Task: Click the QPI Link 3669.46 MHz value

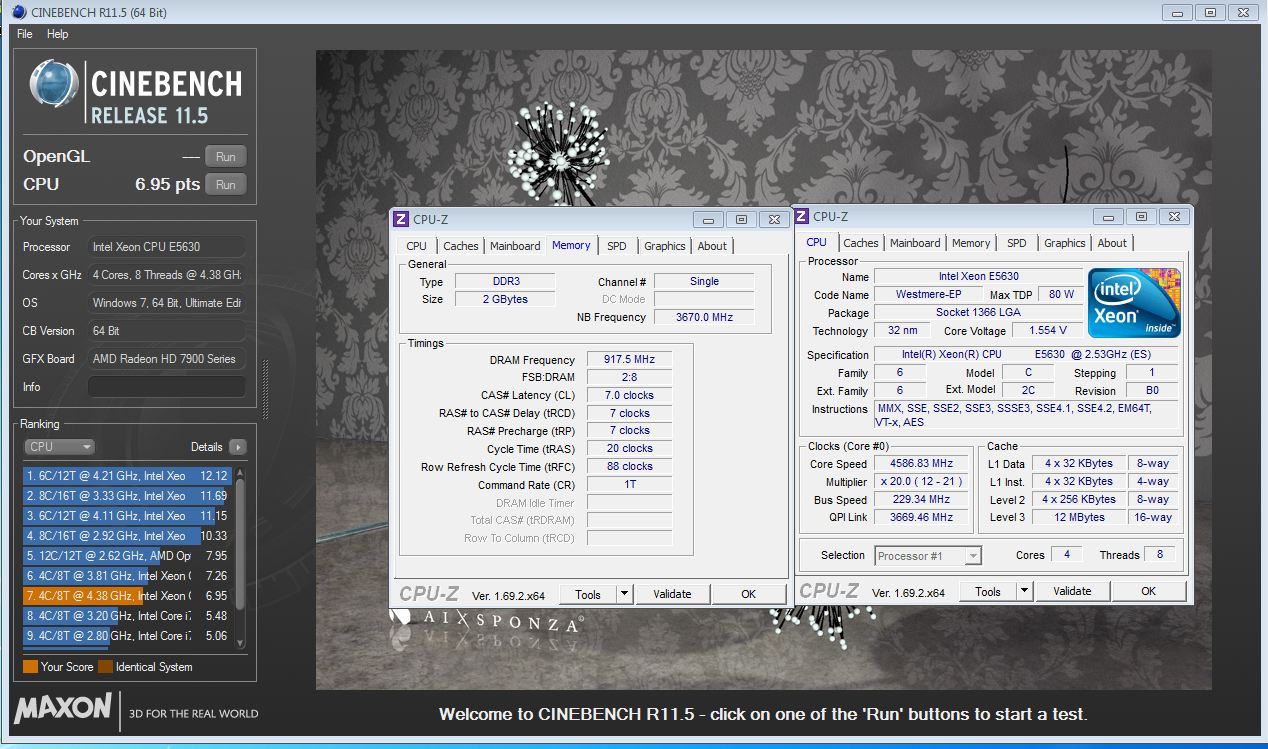Action: pyautogui.click(x=920, y=518)
